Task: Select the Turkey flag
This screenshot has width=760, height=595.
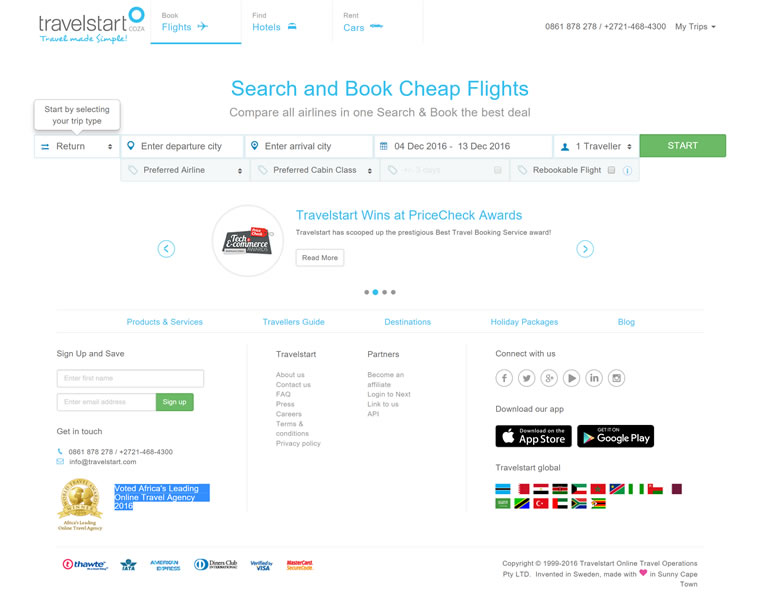Action: coord(541,504)
